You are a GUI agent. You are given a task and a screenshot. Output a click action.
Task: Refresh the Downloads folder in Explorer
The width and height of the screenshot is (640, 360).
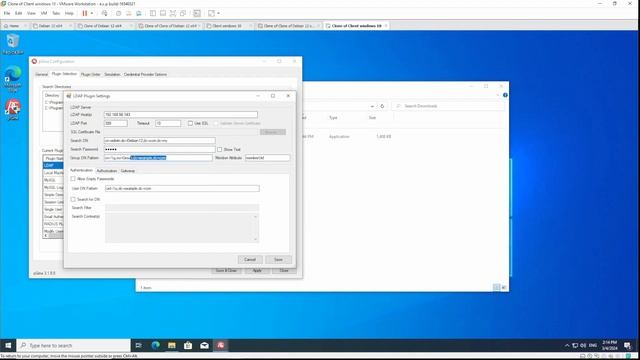click(382, 106)
